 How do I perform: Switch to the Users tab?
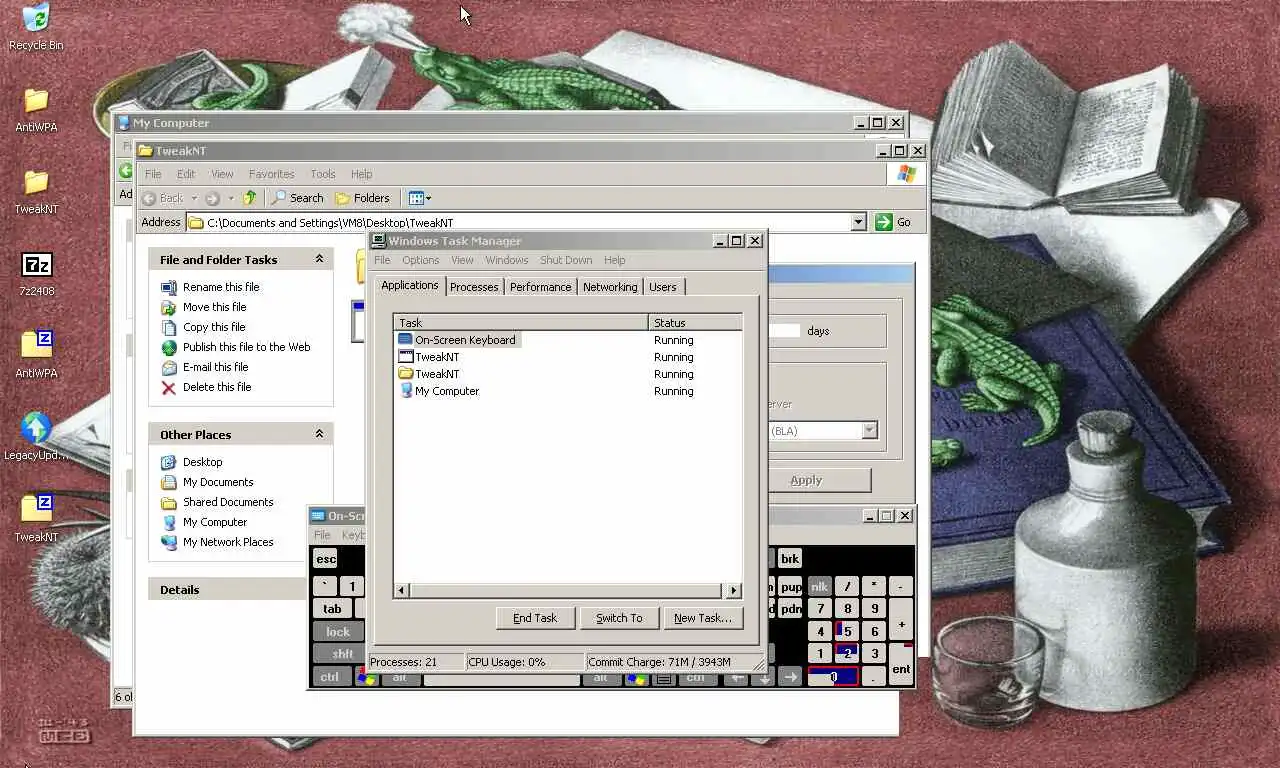(663, 287)
